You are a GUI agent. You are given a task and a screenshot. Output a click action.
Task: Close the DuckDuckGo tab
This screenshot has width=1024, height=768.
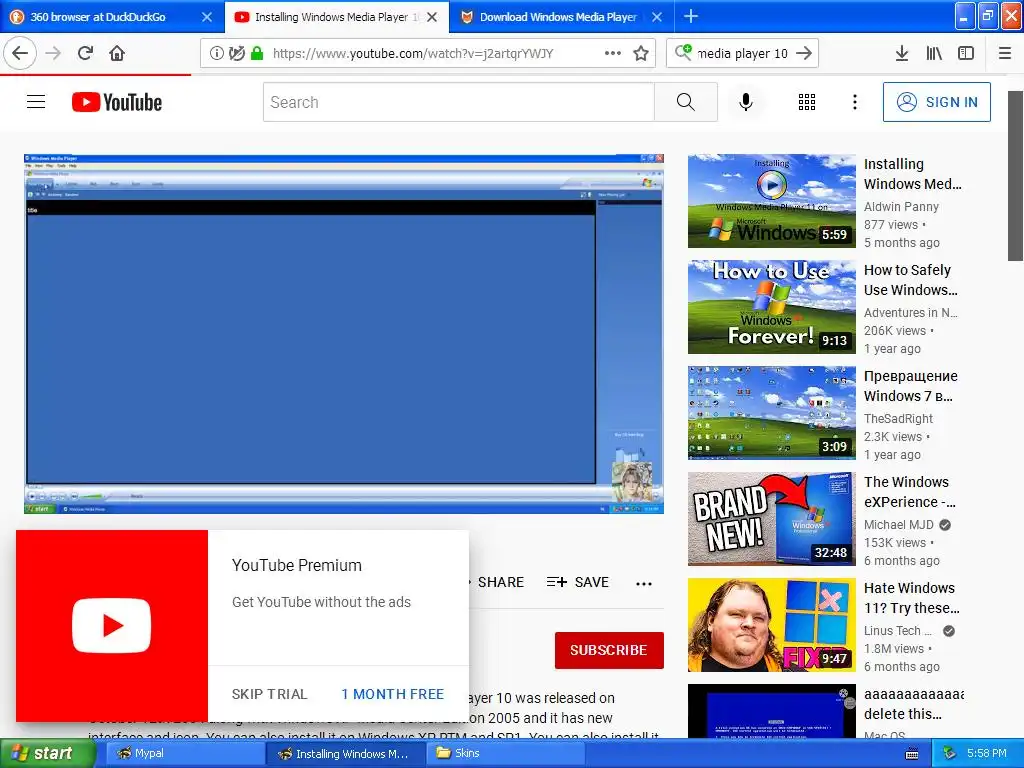[x=207, y=17]
